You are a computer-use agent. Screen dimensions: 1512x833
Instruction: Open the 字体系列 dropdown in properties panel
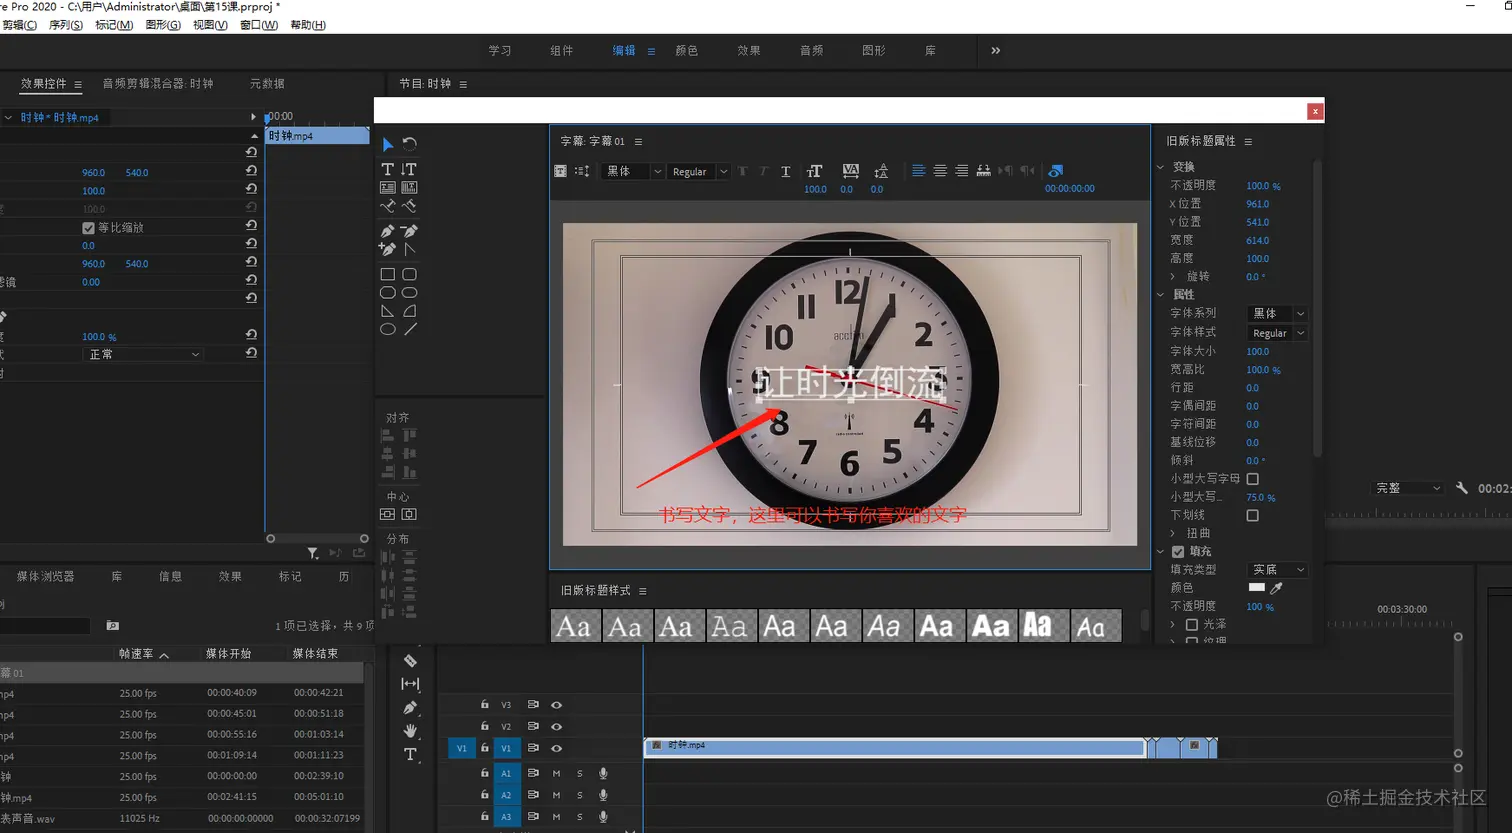(1277, 313)
